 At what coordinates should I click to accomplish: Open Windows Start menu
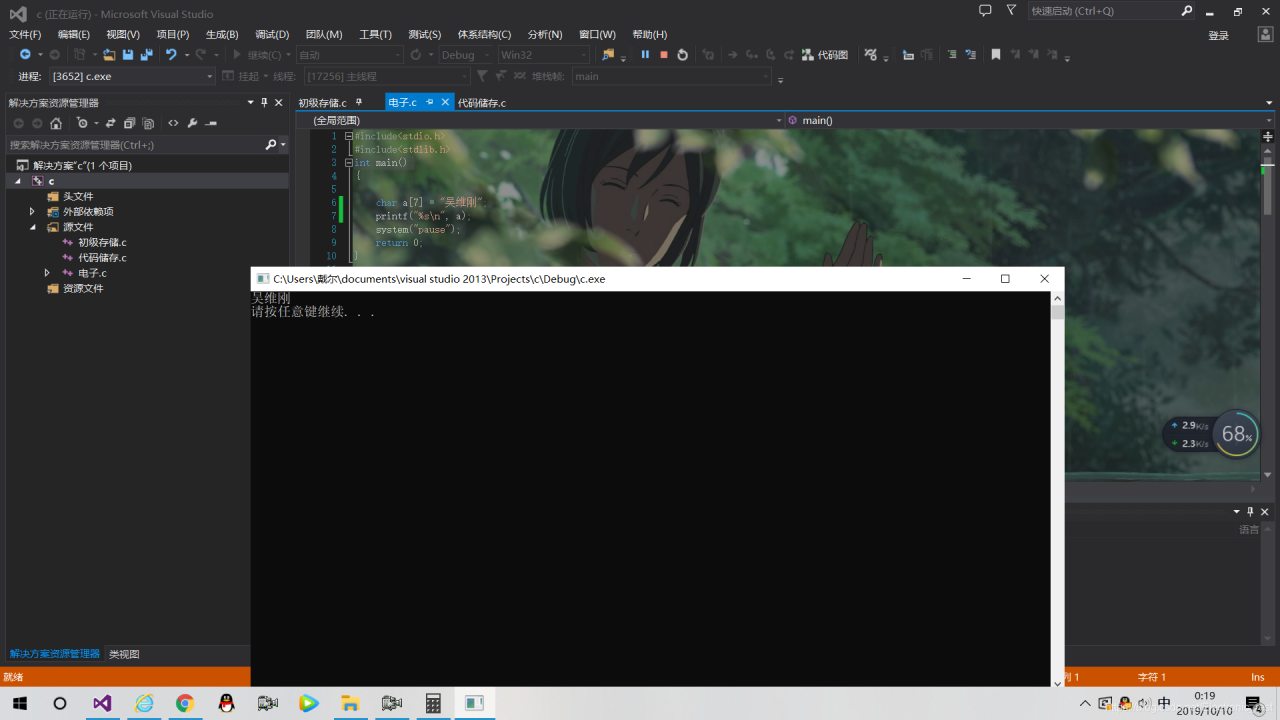tap(19, 703)
